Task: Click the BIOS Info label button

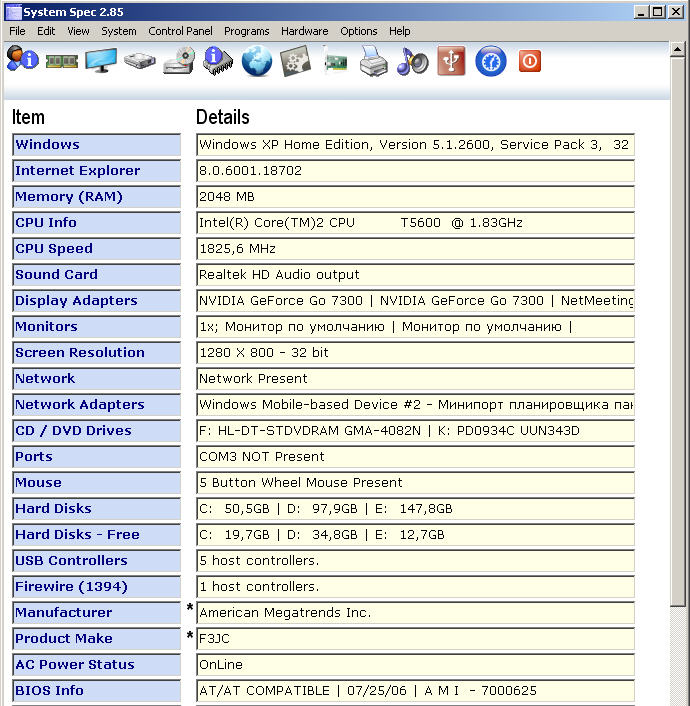Action: 96,691
